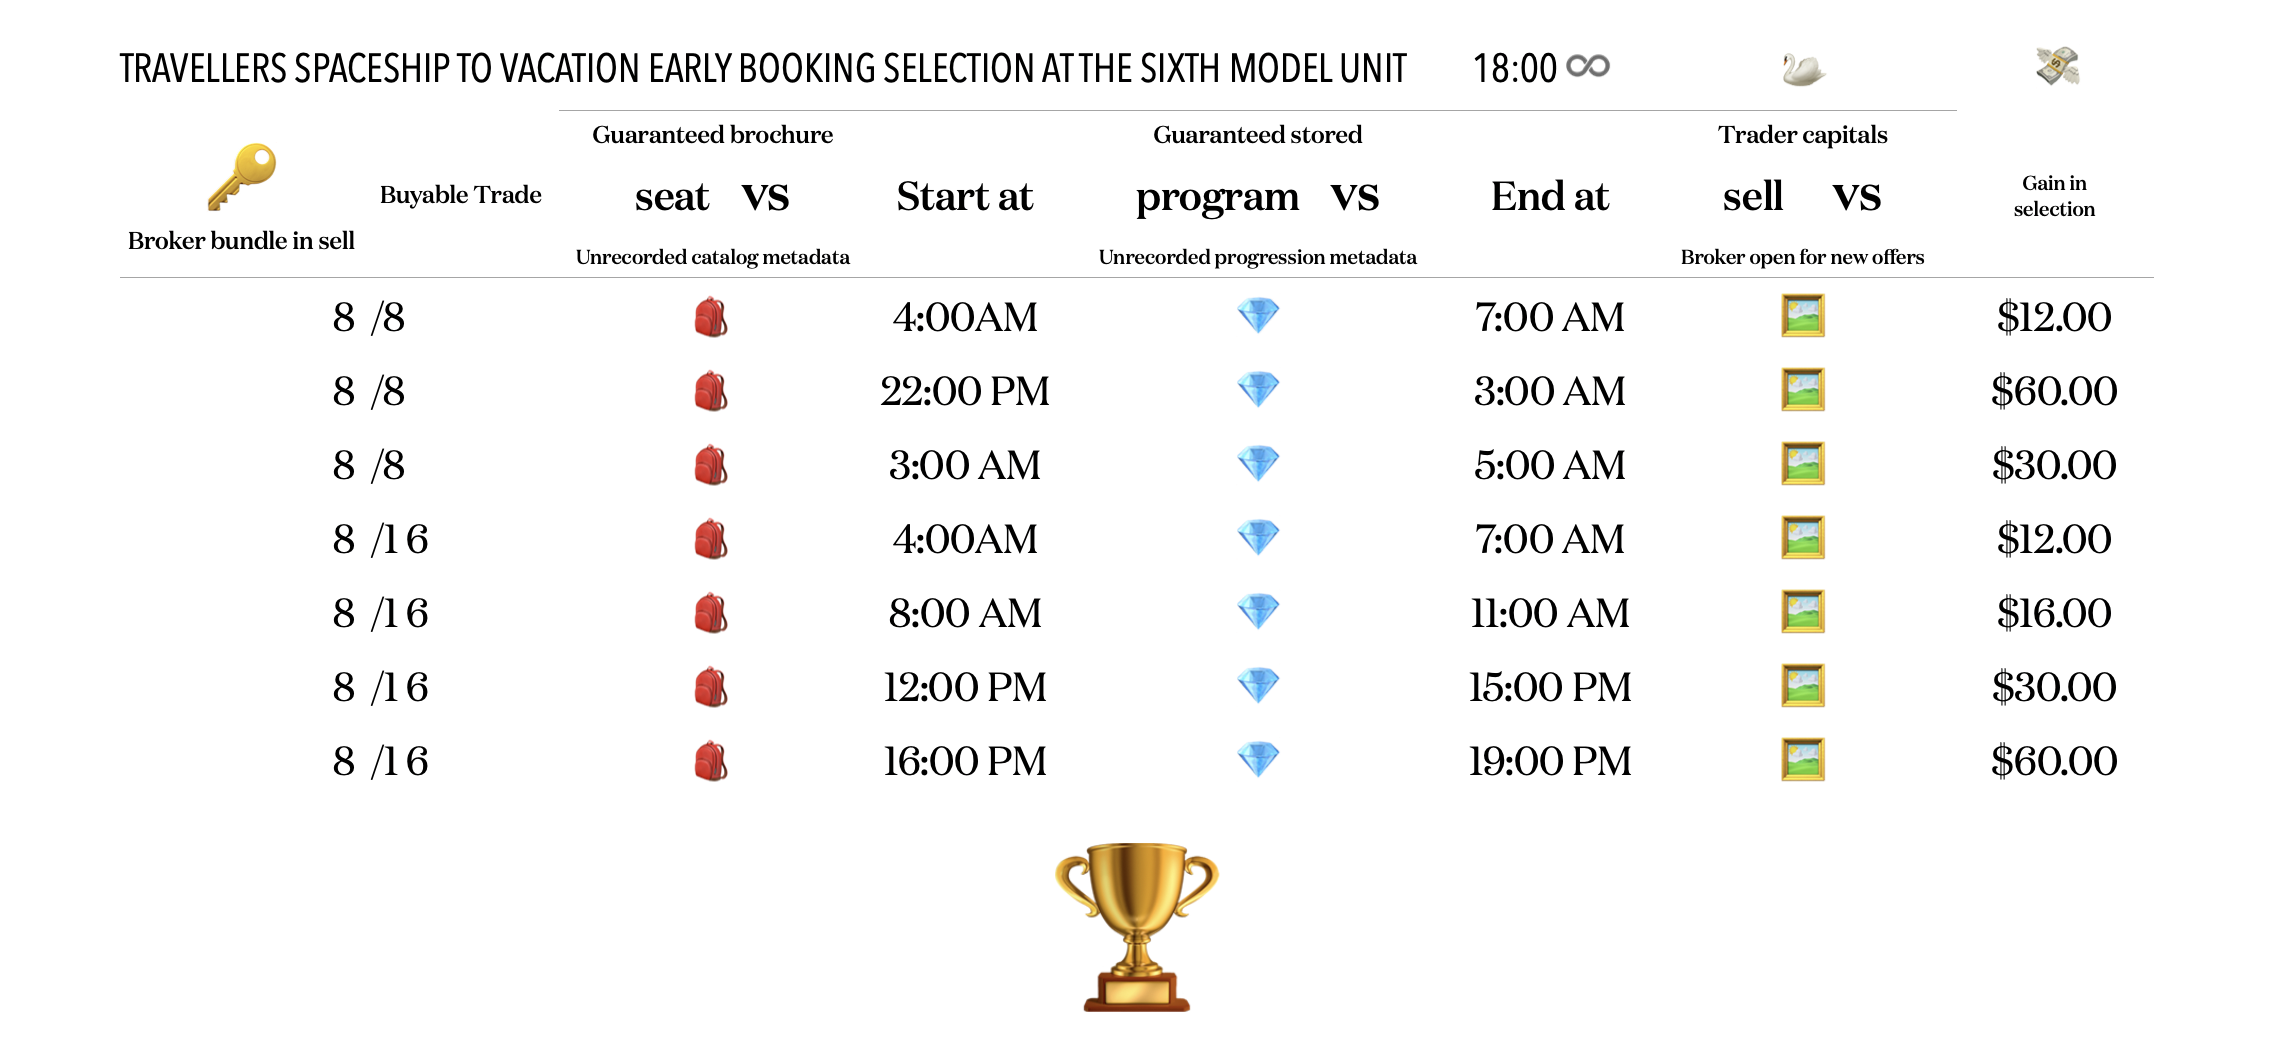Click the gold trophy icon
Viewport: 2278px width, 1054px height.
(1137, 926)
